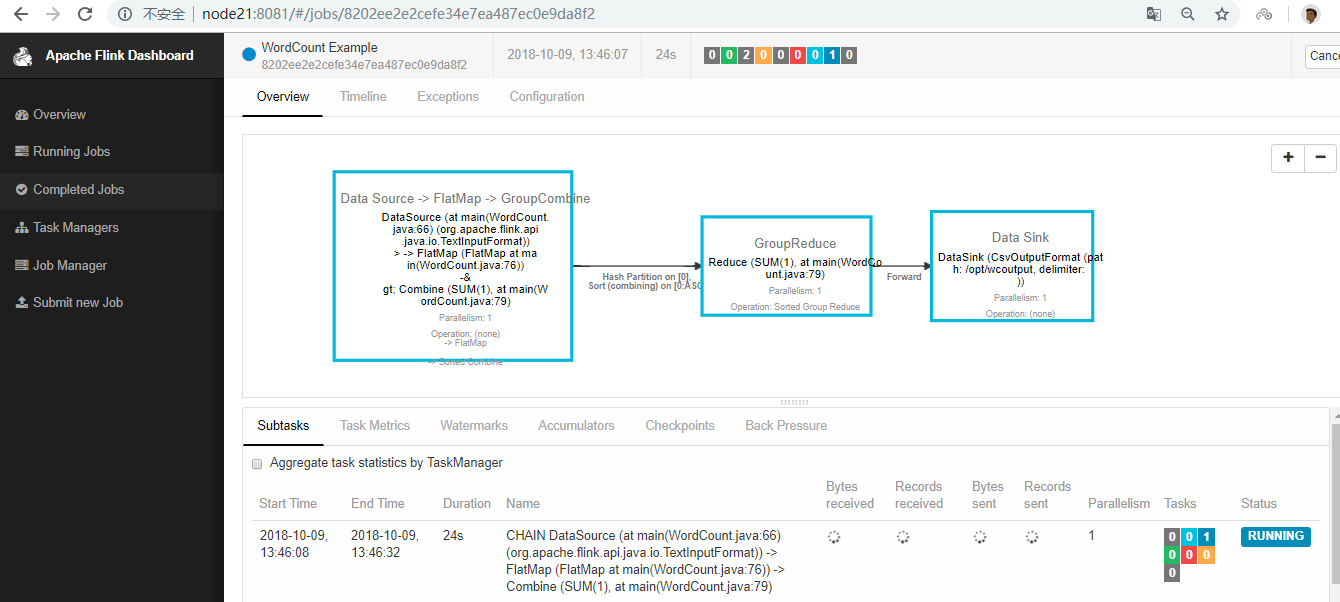Viewport: 1340px width, 602px height.
Task: Click the browser back arrow
Action: [20, 14]
